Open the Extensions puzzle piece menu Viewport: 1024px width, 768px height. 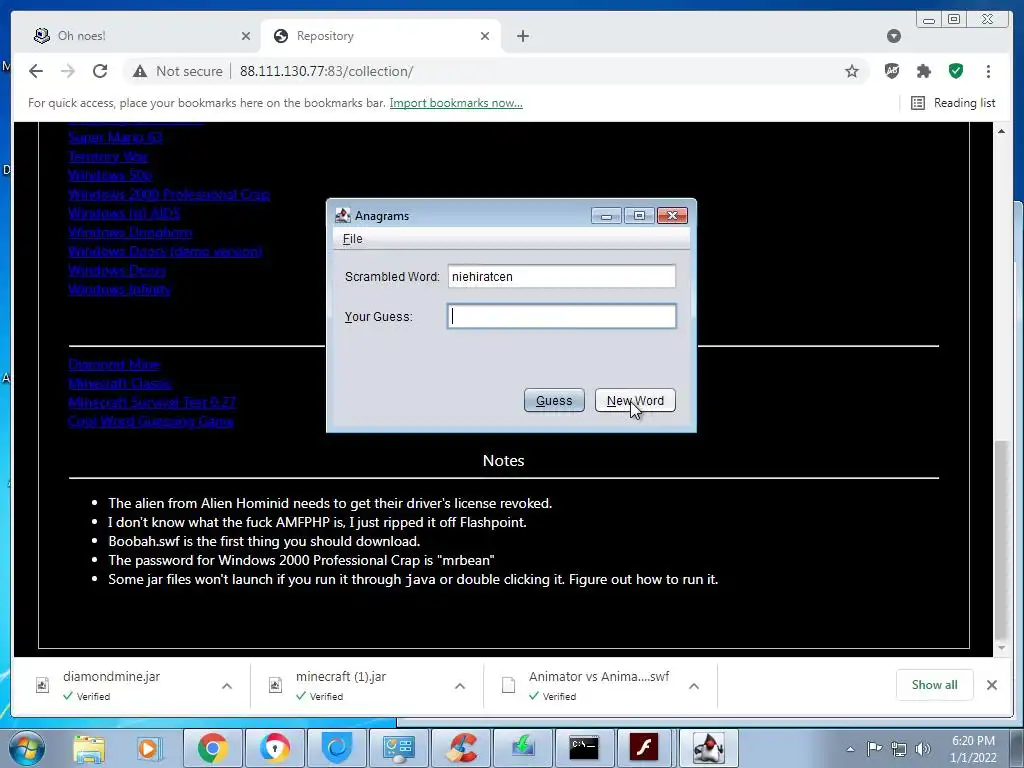923,71
